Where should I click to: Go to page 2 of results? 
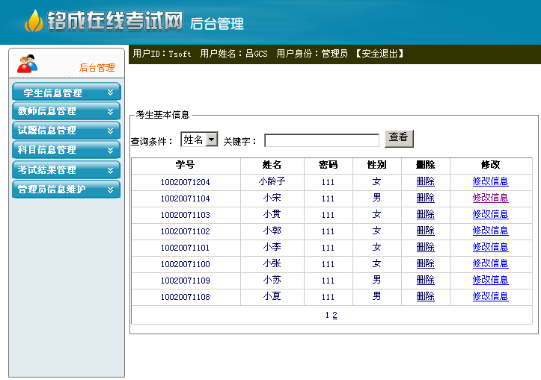tap(335, 315)
